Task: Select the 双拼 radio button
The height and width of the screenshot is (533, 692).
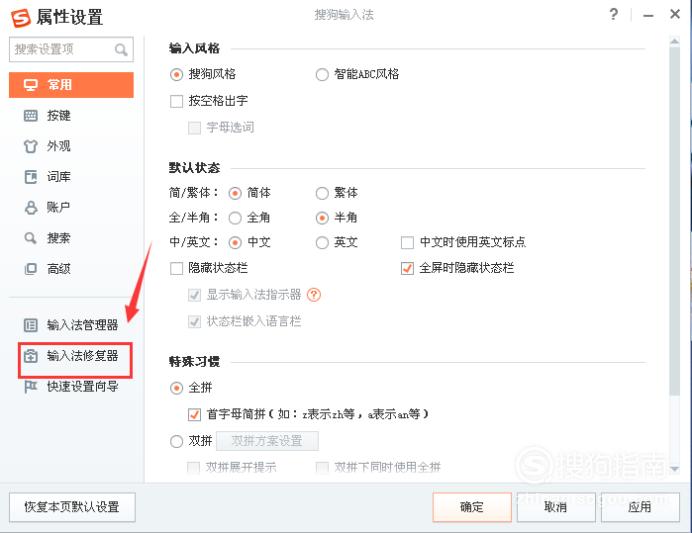Action: pyautogui.click(x=176, y=441)
